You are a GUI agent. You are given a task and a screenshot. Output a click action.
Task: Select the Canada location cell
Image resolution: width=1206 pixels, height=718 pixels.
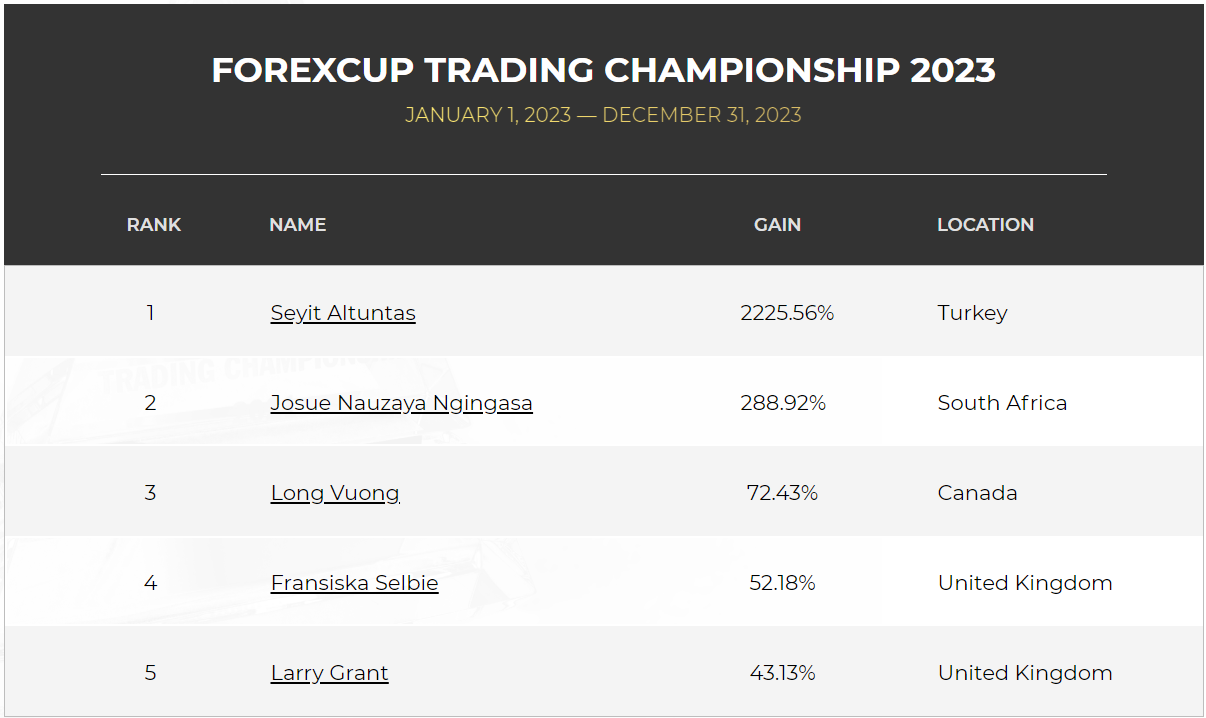[x=977, y=493]
